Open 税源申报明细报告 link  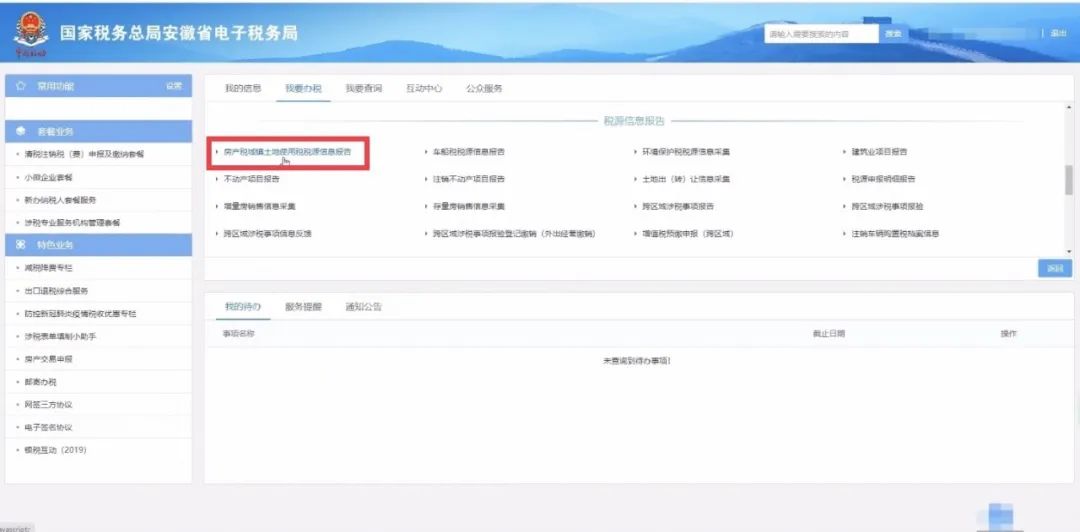(x=884, y=179)
